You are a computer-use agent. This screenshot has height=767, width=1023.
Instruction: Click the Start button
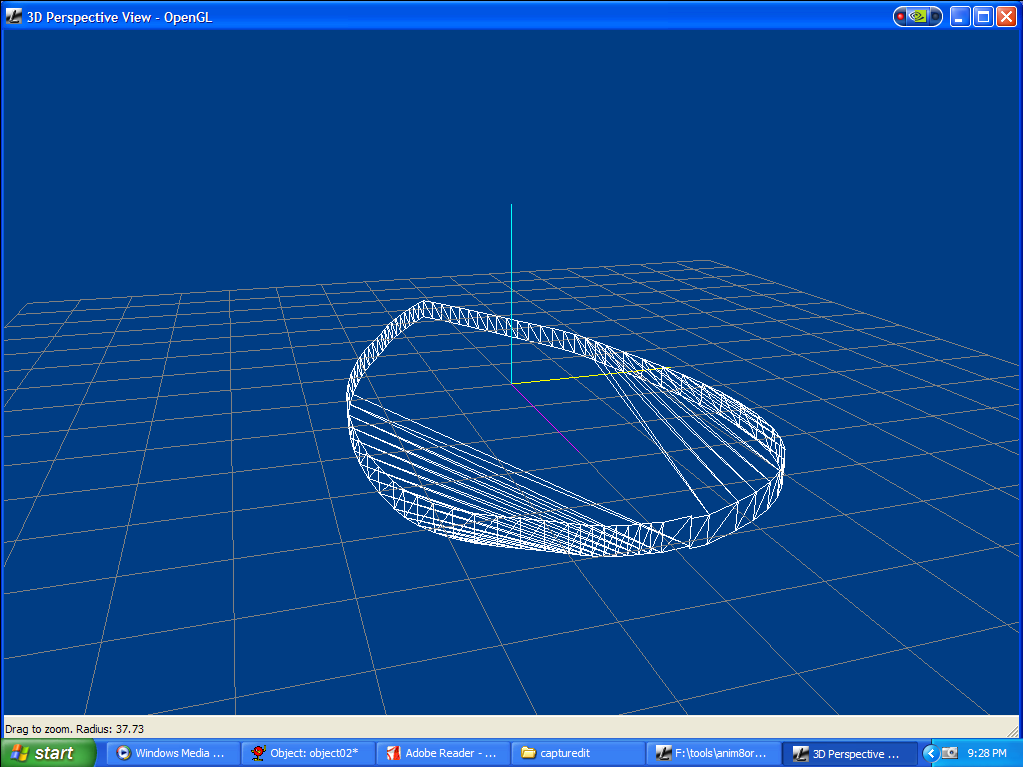coord(46,753)
